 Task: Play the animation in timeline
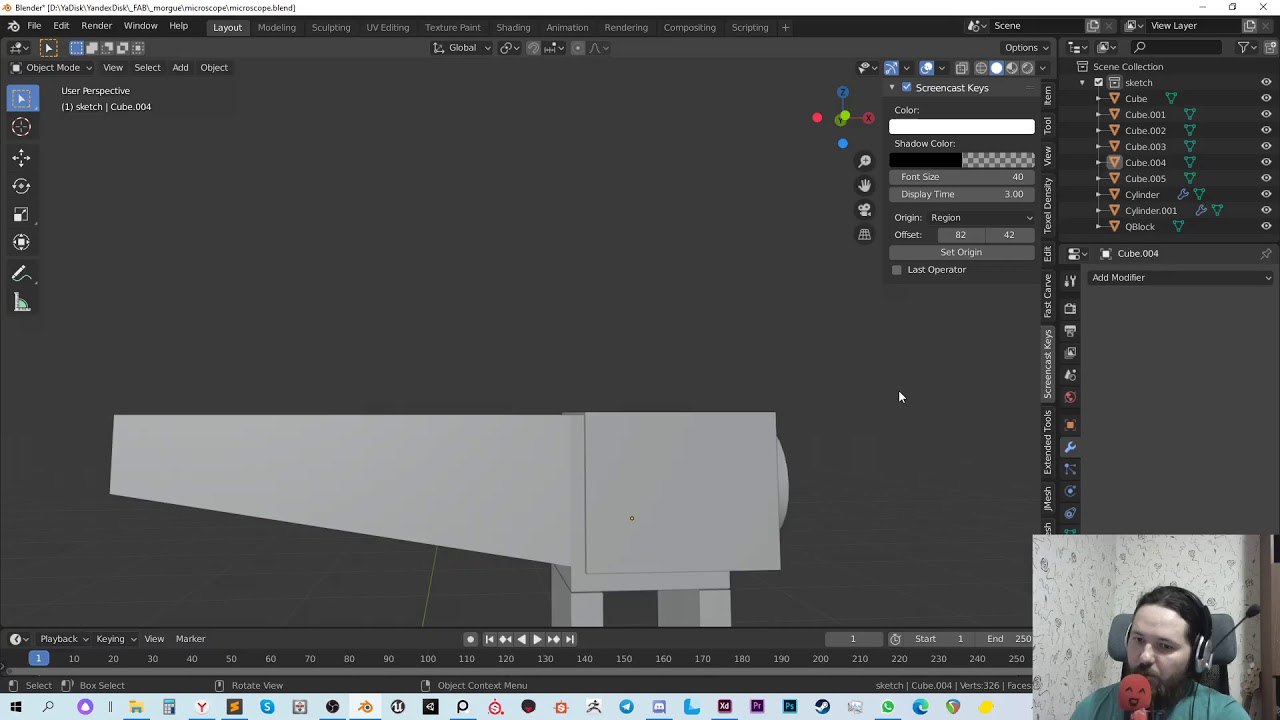pyautogui.click(x=537, y=640)
